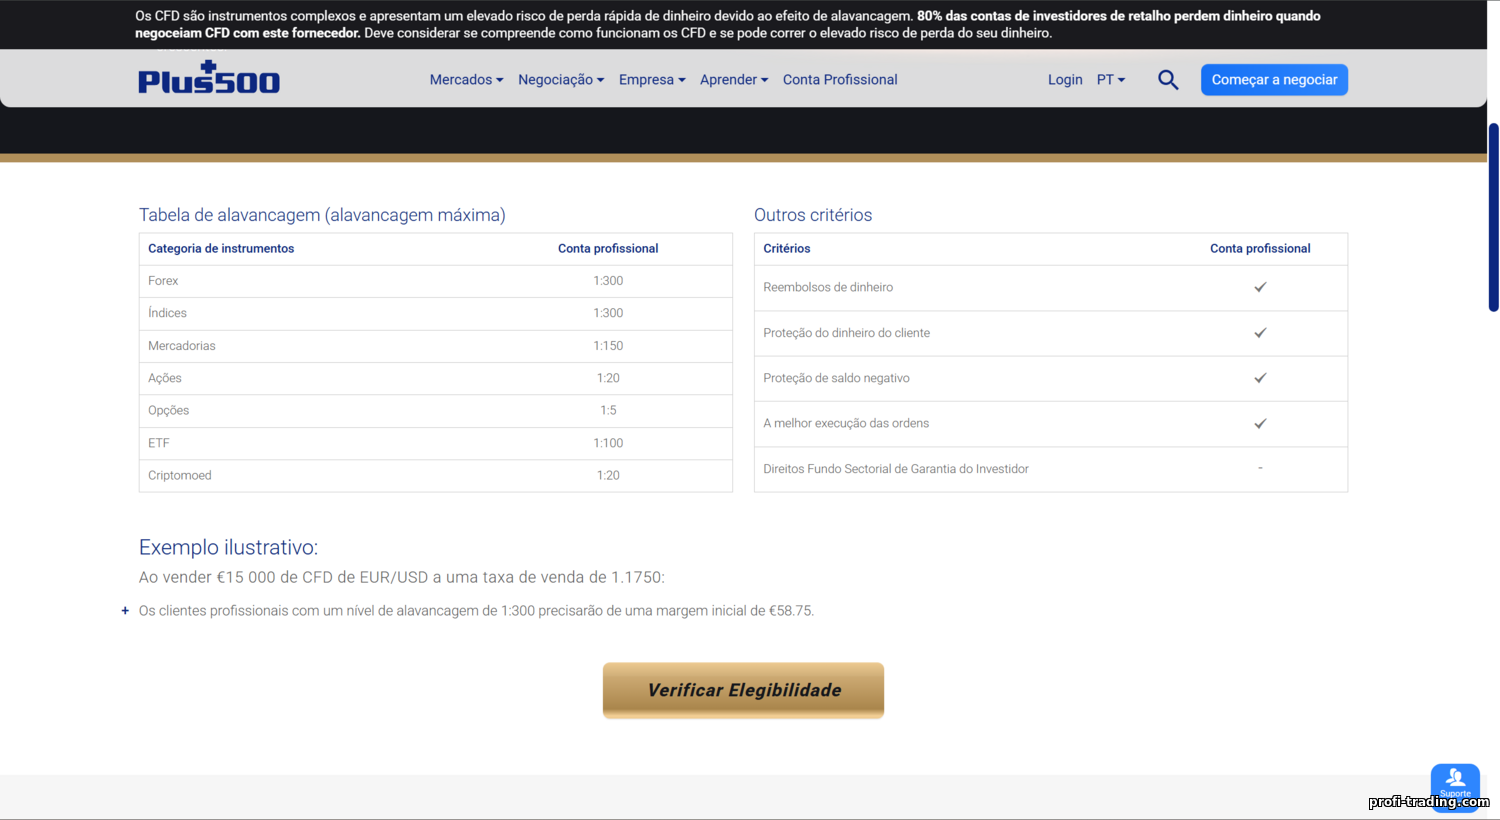Click checkmark for Proteção de saldo negativo
This screenshot has height=820, width=1500.
click(x=1260, y=378)
